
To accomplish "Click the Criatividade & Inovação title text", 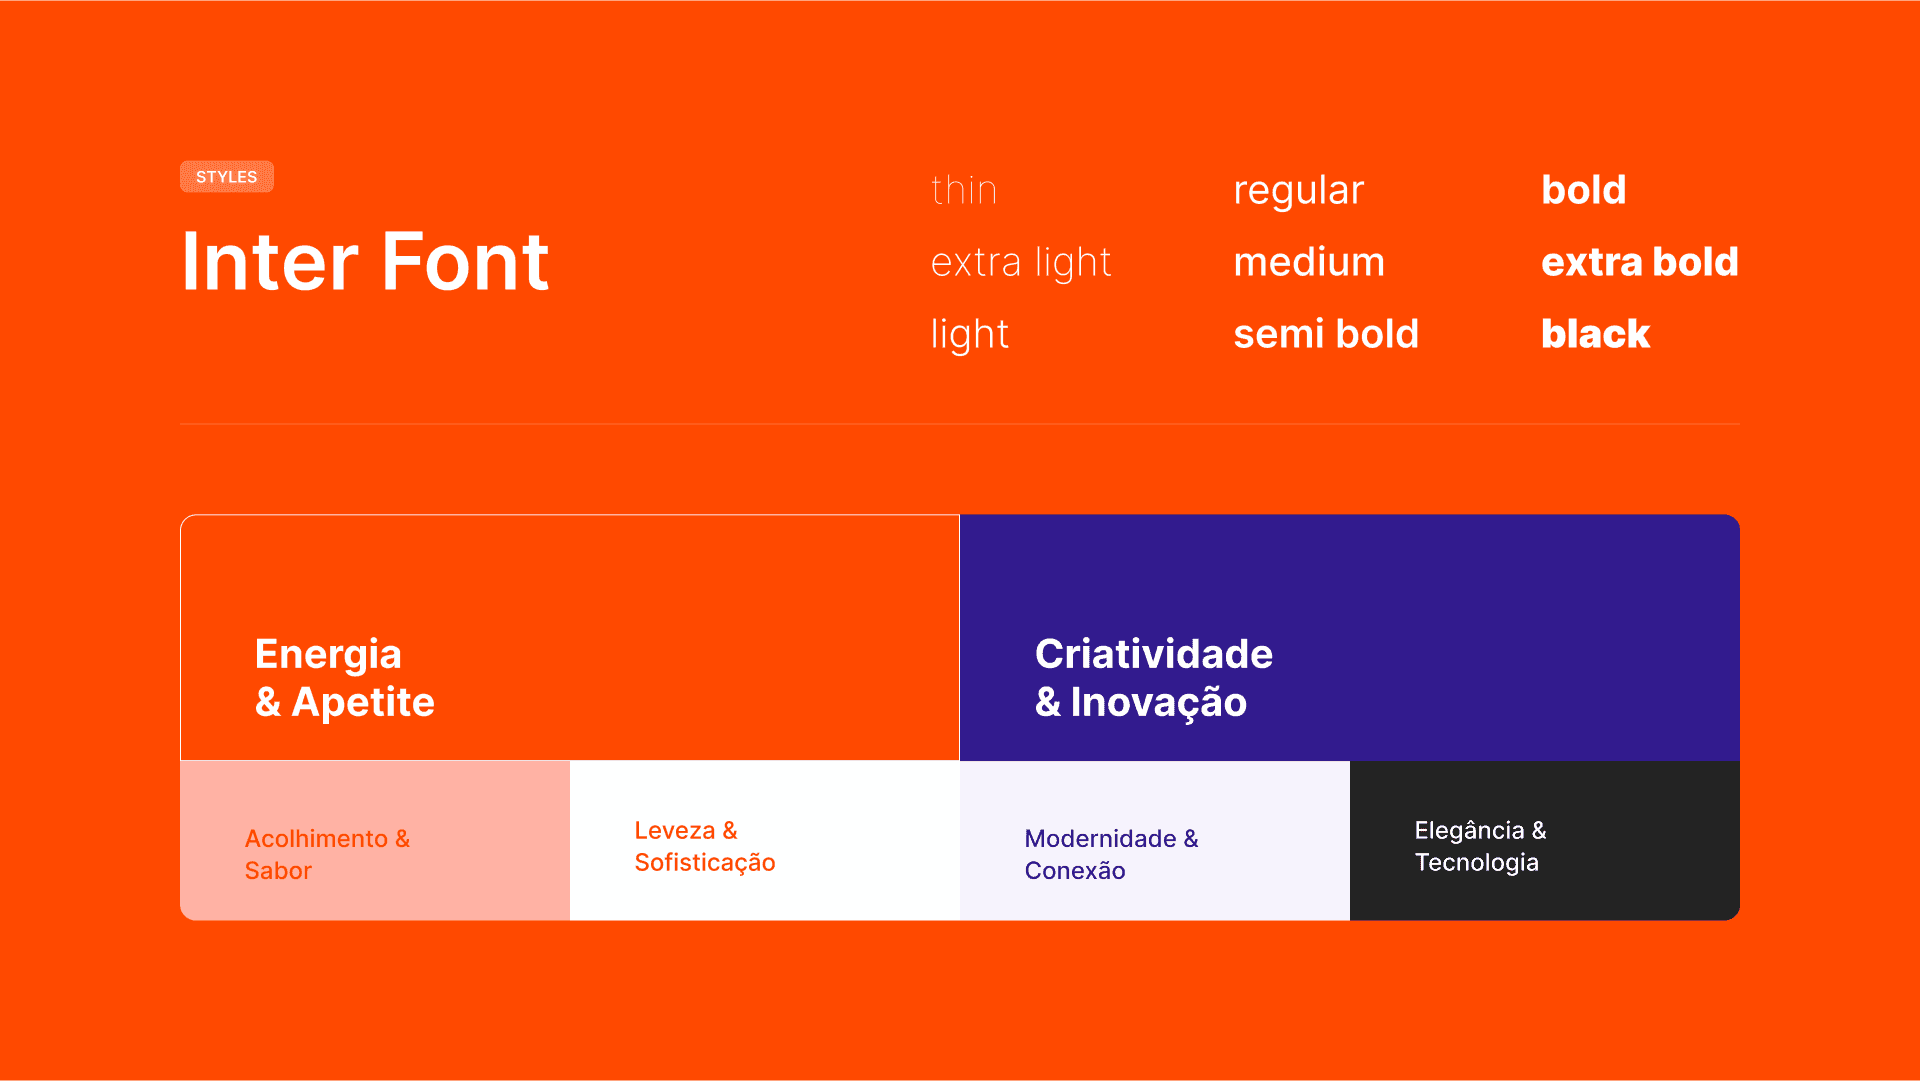I will coord(1154,678).
